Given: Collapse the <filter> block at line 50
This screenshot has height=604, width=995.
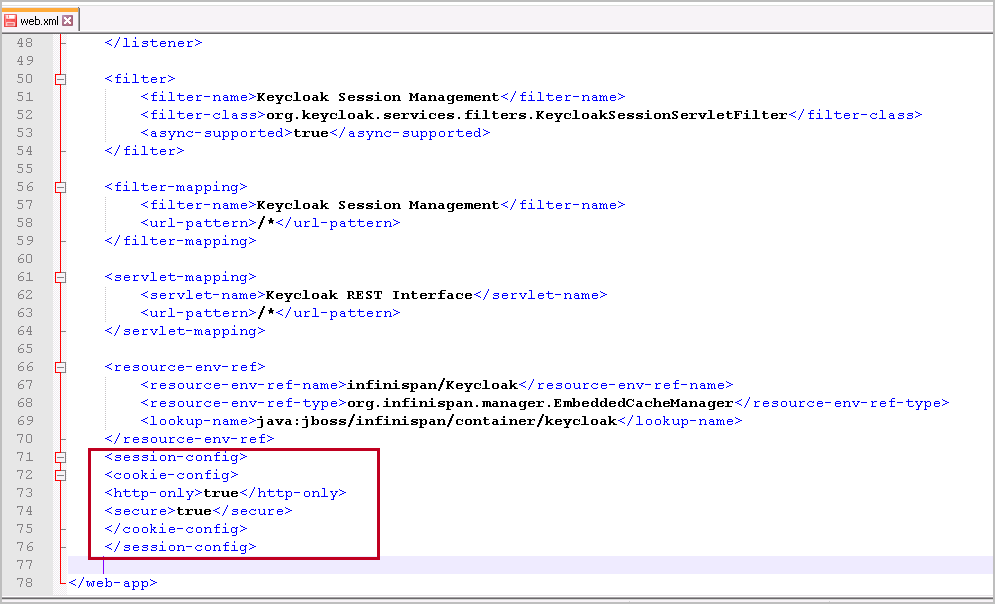Looking at the screenshot, I should (x=60, y=79).
